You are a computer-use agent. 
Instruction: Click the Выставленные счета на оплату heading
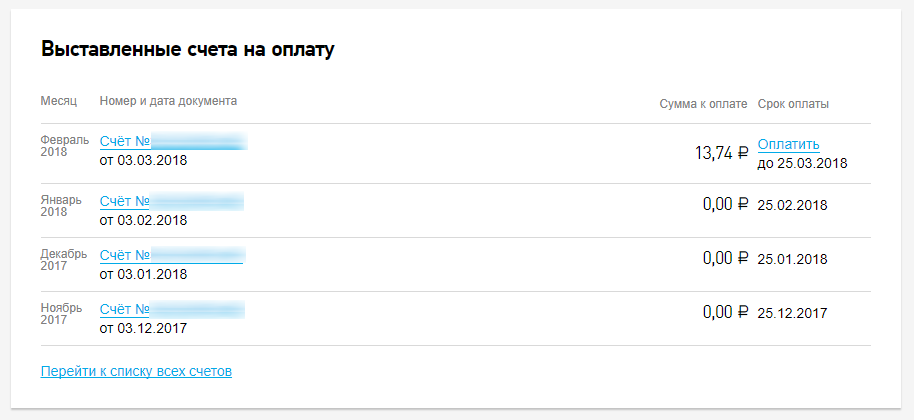click(x=187, y=50)
